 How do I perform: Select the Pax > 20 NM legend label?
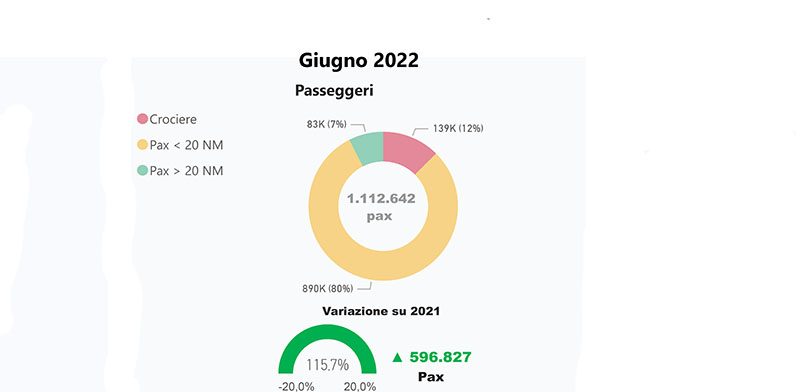(186, 171)
